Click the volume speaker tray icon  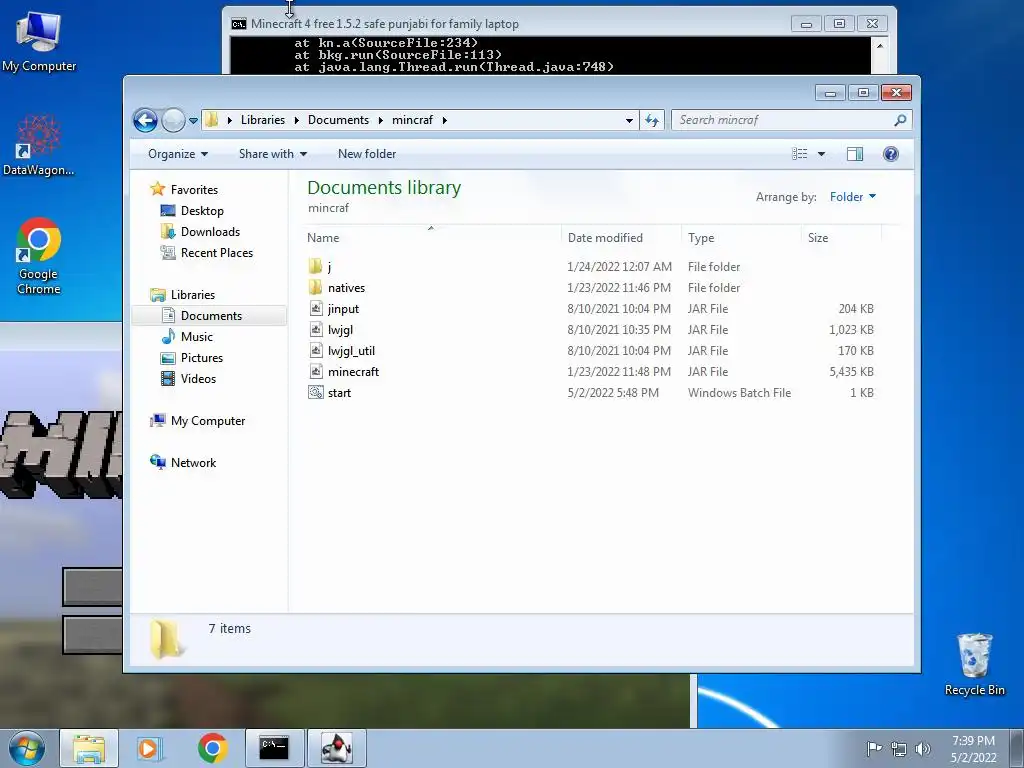click(x=923, y=749)
